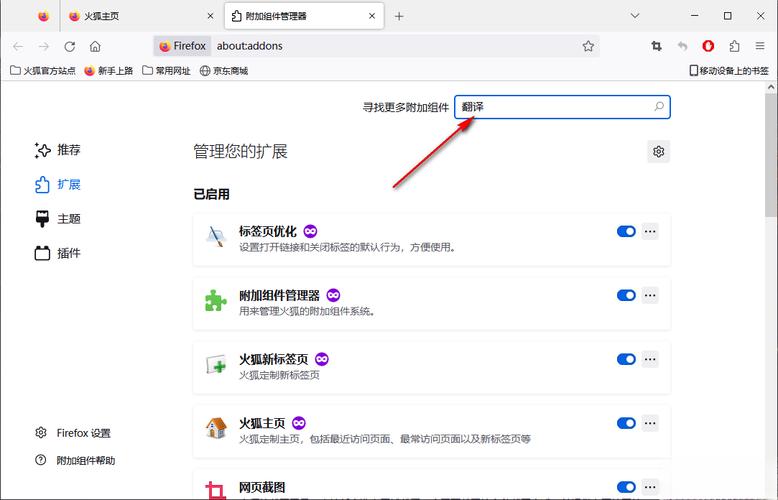Disable the 网页截图 extension toggle

pos(626,487)
